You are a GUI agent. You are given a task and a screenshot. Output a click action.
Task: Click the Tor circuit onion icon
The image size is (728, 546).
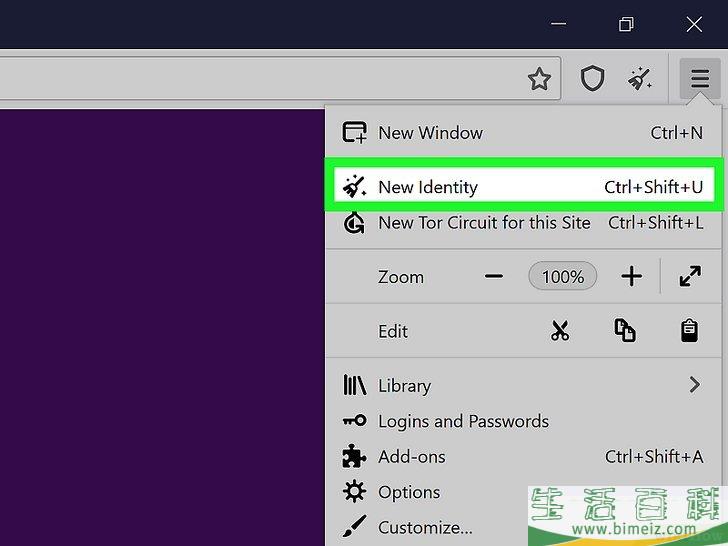pos(354,223)
